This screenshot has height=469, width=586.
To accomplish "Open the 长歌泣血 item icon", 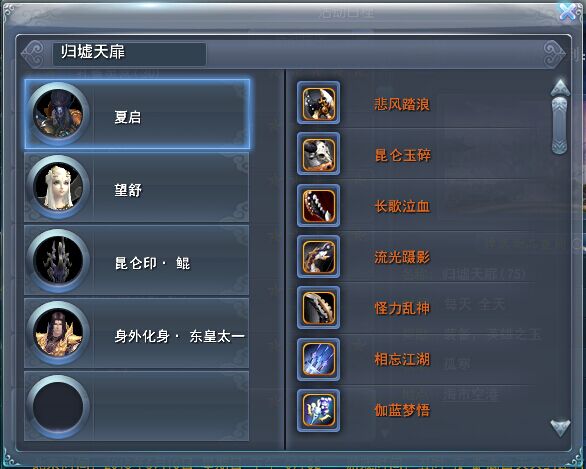I will (318, 206).
